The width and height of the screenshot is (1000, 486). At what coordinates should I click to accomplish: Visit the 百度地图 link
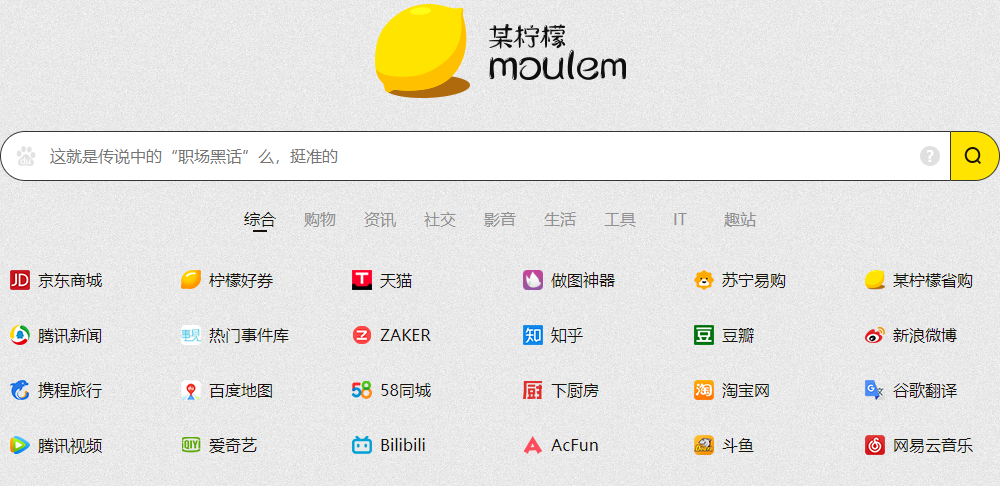(241, 390)
